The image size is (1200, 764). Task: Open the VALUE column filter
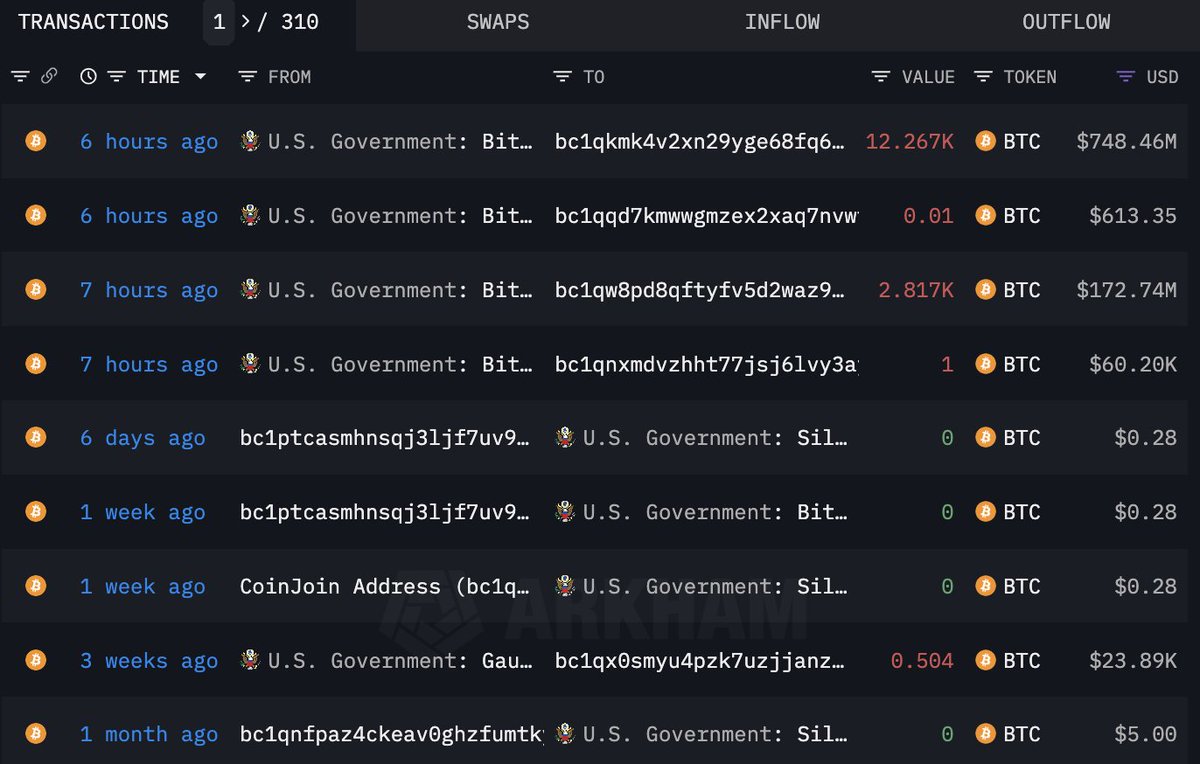pos(881,77)
